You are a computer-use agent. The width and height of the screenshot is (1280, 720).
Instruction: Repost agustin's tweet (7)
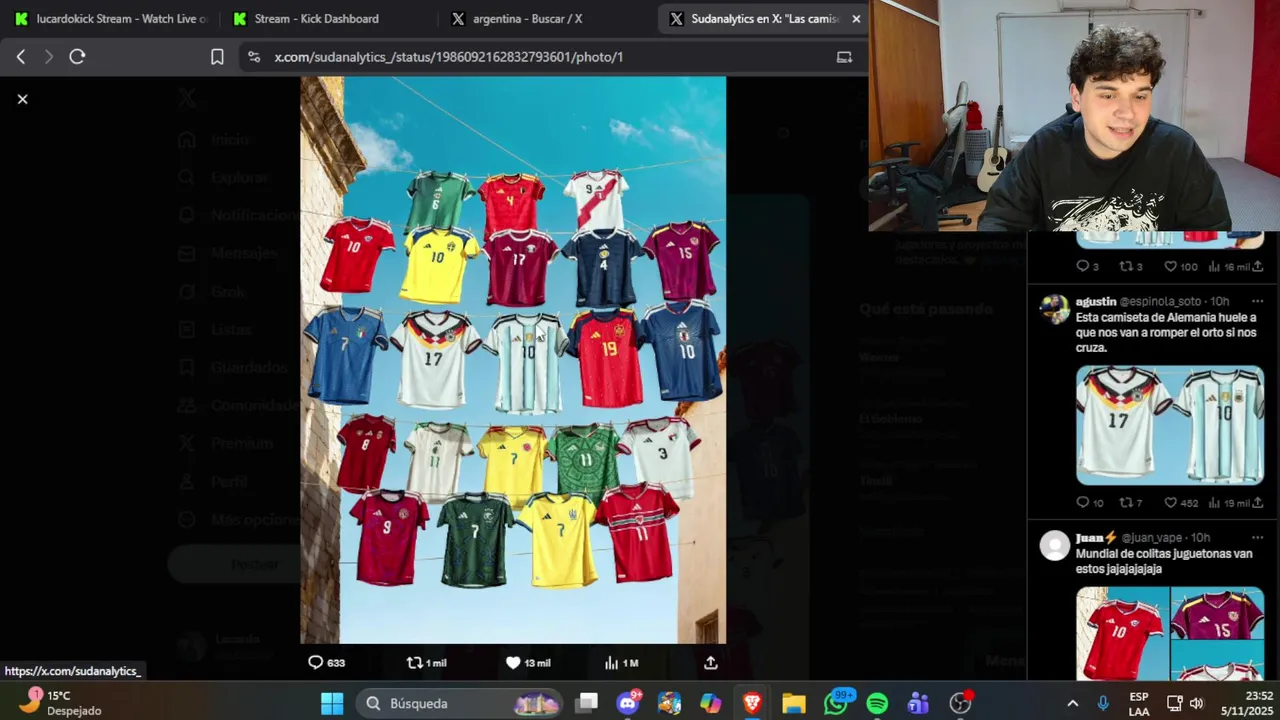(x=1130, y=503)
